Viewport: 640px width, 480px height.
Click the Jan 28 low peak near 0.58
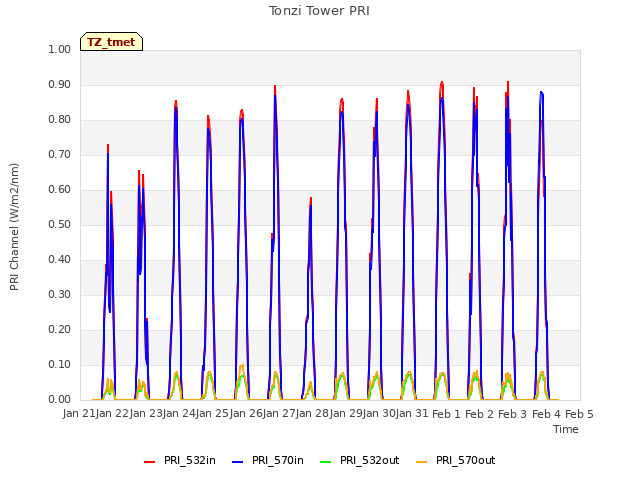tap(311, 199)
